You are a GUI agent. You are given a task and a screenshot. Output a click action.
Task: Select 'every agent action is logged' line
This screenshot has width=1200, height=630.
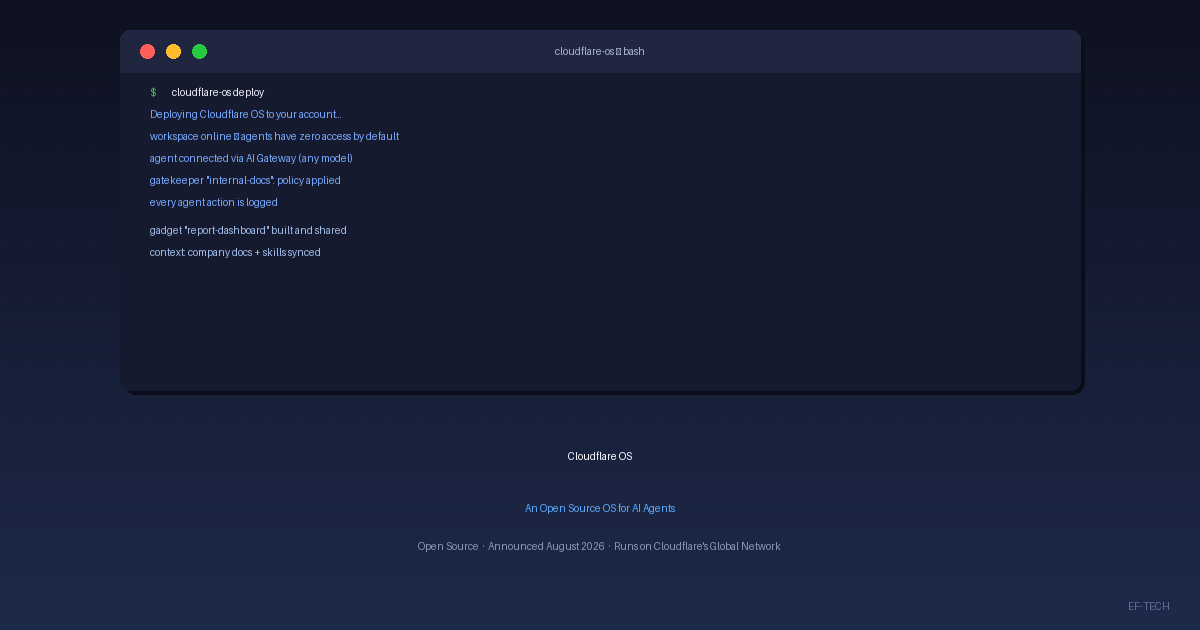[x=214, y=202]
